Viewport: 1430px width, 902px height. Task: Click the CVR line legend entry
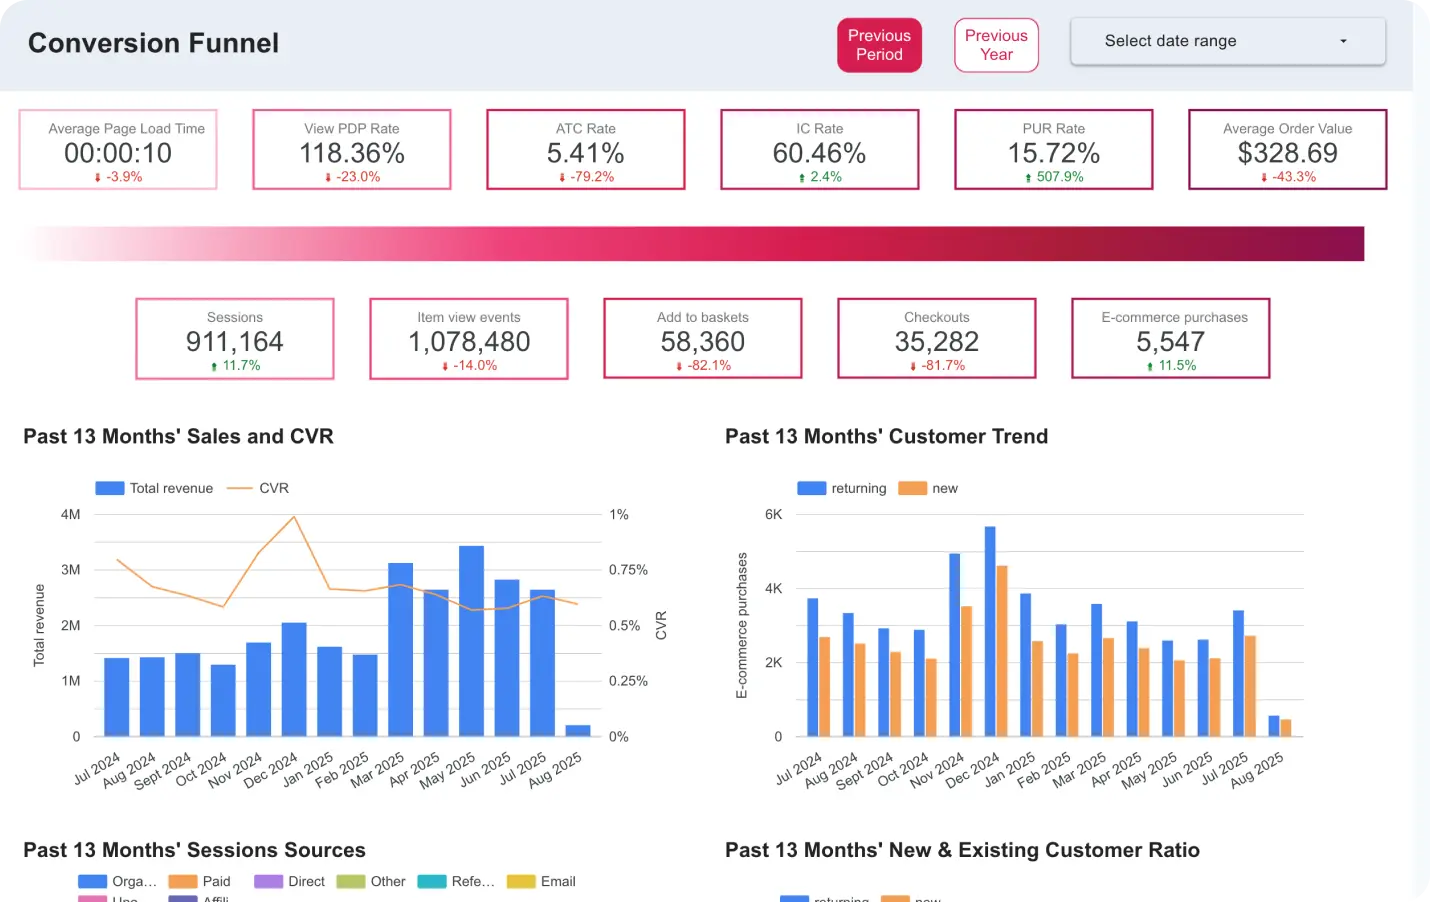click(x=258, y=487)
